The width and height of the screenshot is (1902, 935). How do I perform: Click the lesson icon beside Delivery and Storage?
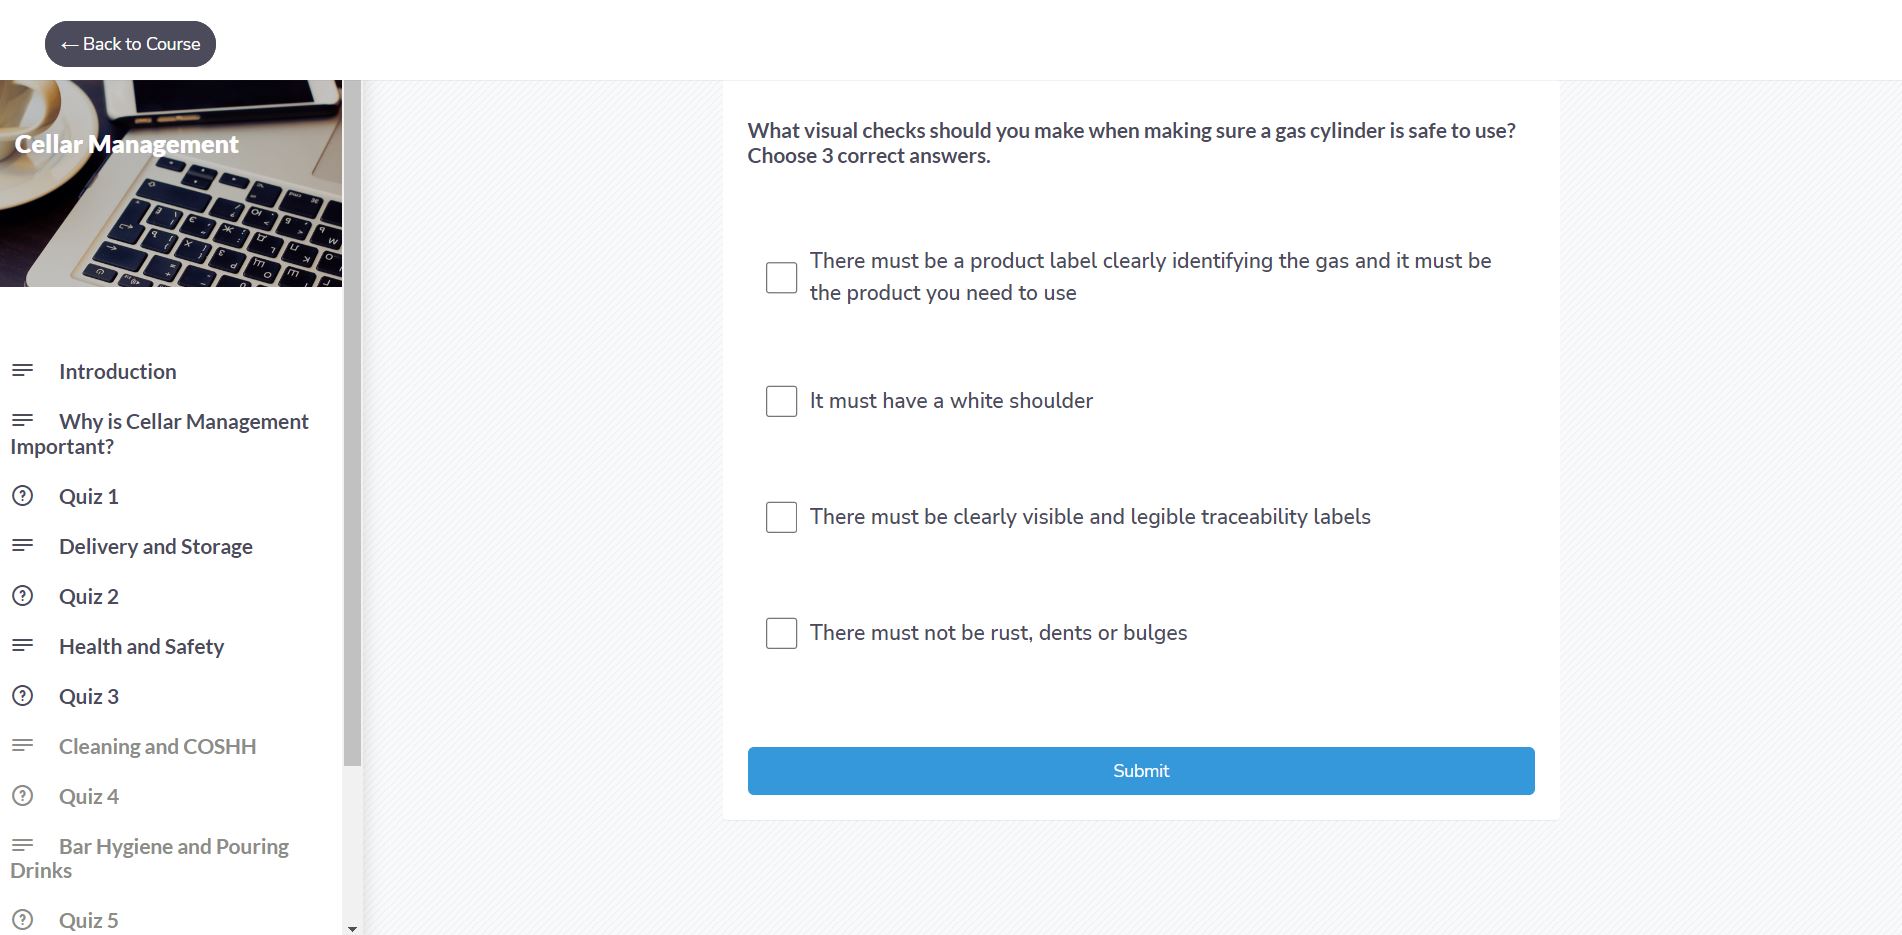click(x=22, y=546)
